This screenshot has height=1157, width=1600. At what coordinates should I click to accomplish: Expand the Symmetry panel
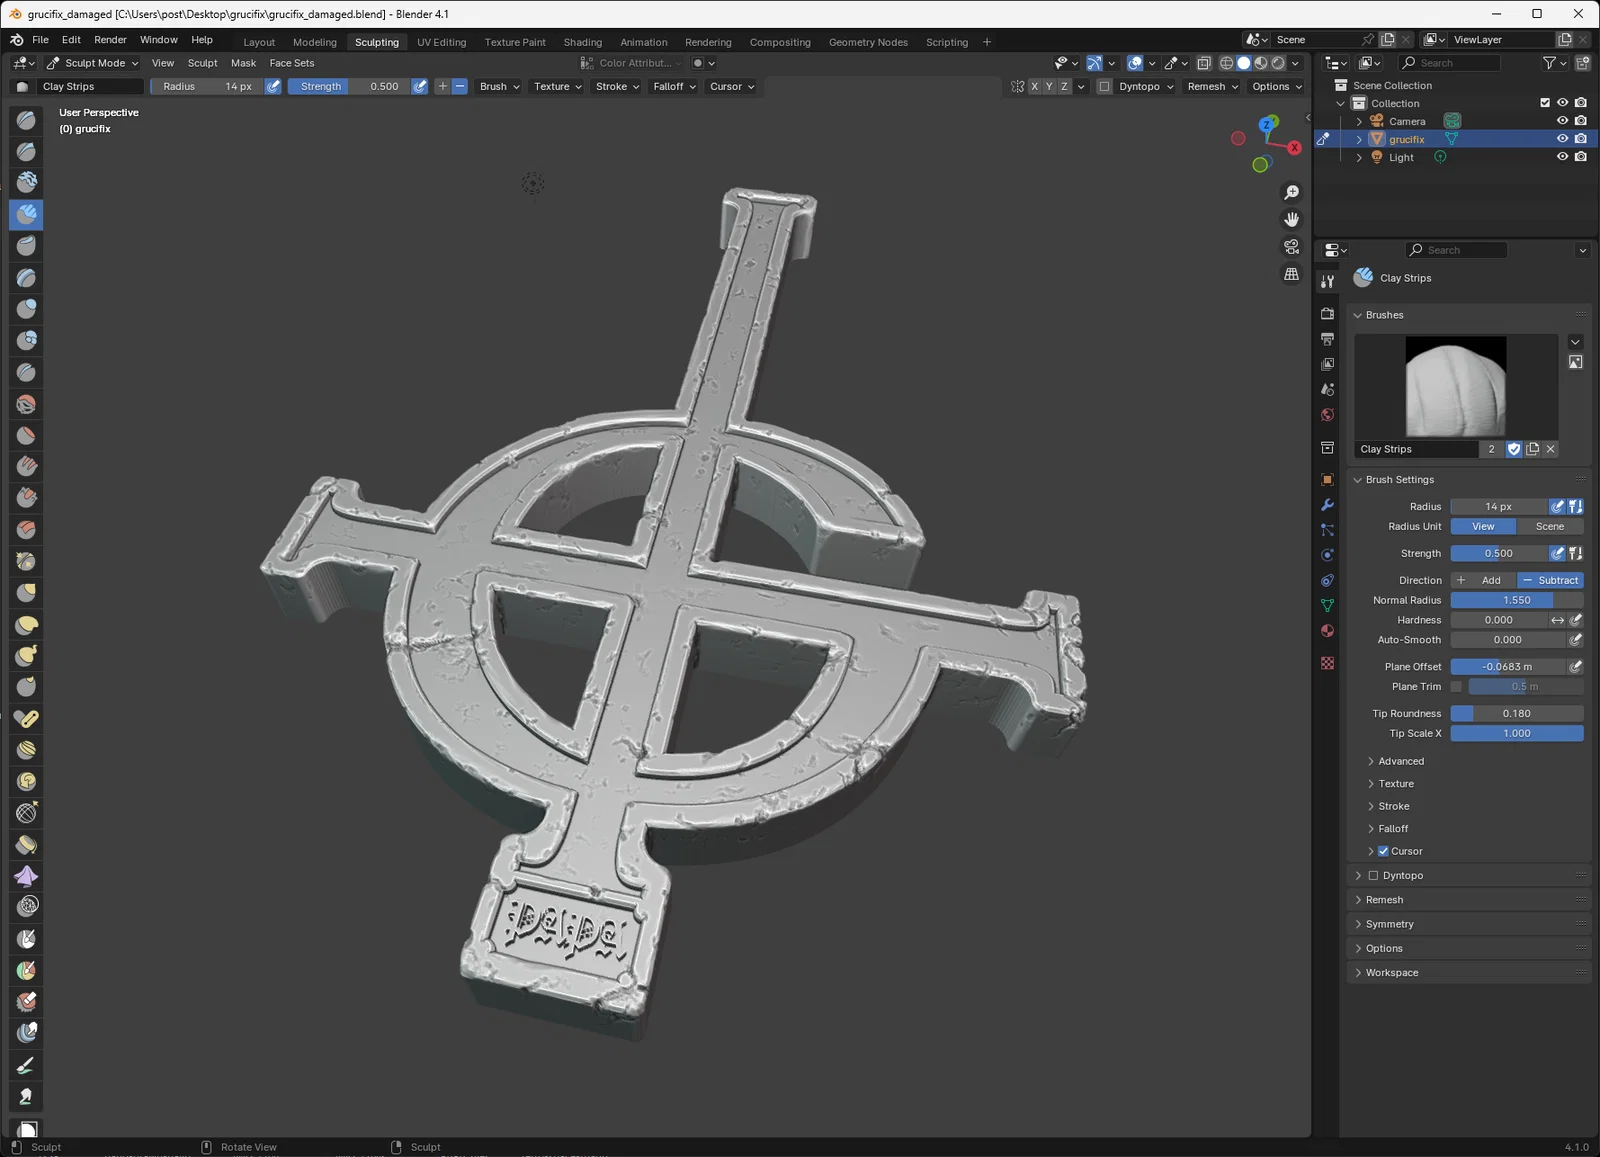point(1389,924)
